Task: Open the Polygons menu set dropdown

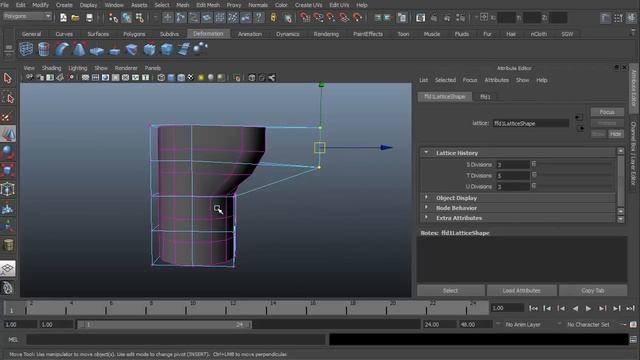Action: coord(27,16)
